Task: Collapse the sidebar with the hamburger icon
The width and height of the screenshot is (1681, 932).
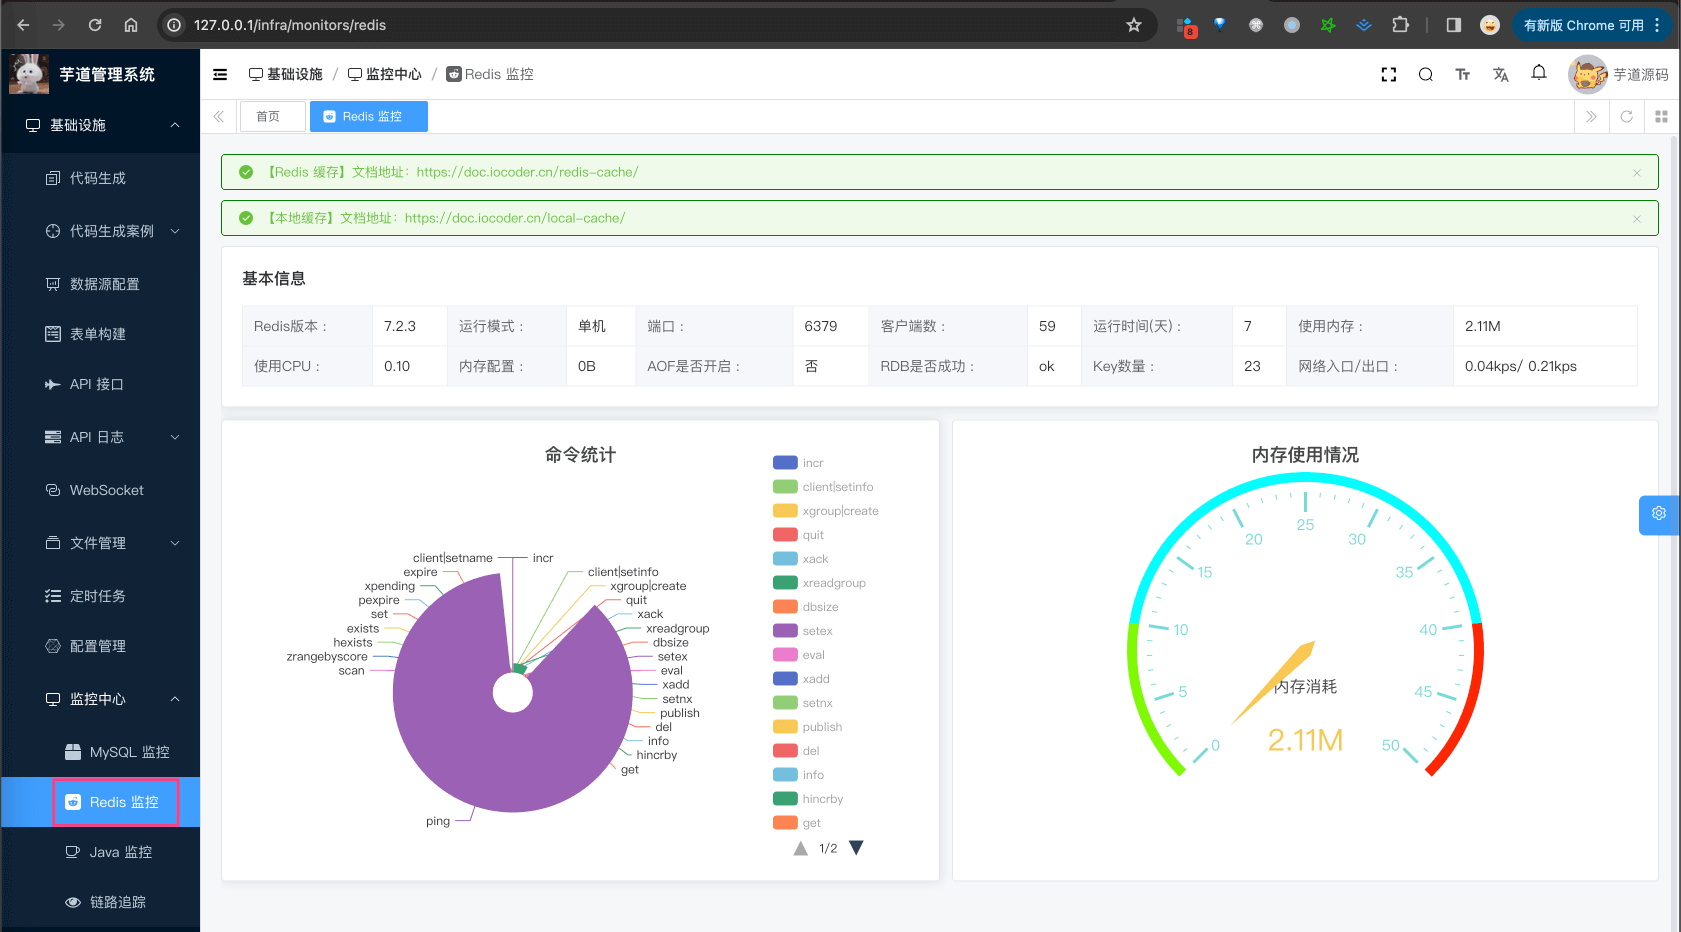Action: [219, 74]
